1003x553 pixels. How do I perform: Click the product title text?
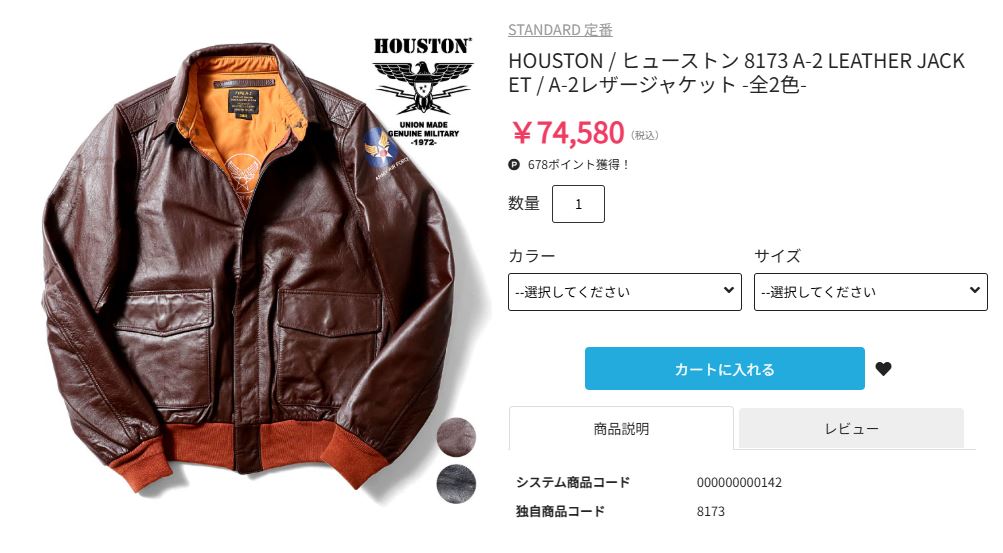(736, 73)
